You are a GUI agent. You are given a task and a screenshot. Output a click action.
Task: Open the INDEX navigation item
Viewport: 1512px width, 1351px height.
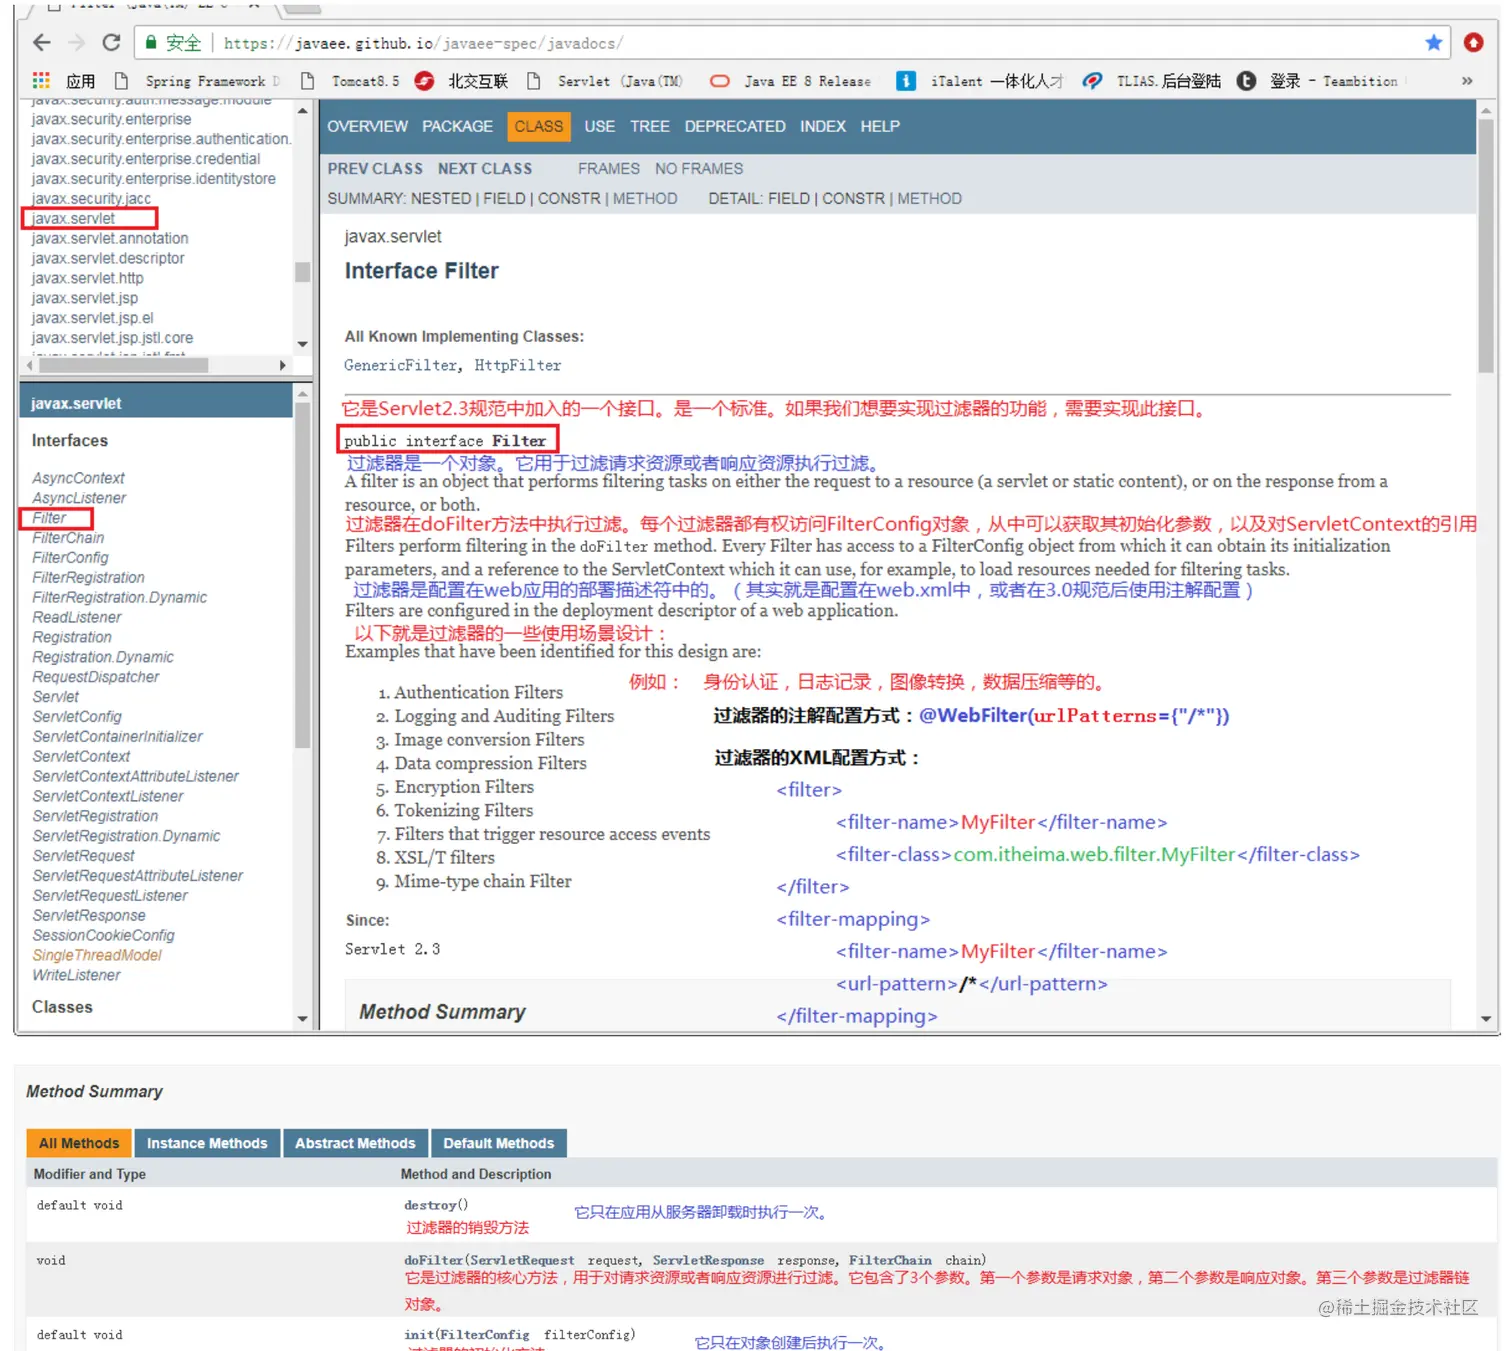pos(823,126)
